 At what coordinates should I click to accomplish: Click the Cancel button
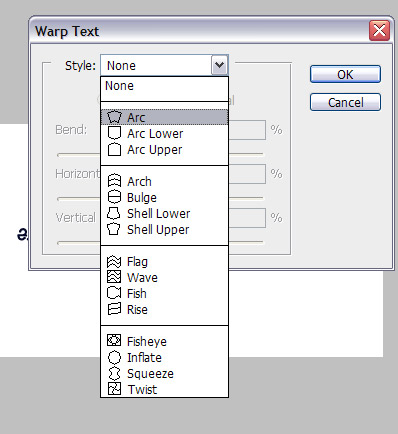(345, 102)
